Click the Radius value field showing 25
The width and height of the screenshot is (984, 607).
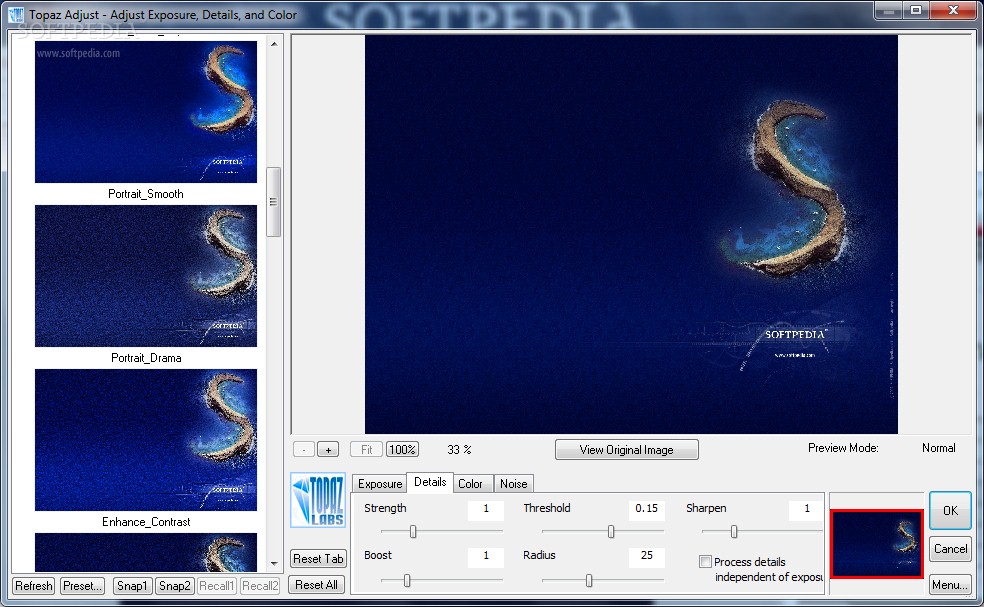(x=646, y=556)
